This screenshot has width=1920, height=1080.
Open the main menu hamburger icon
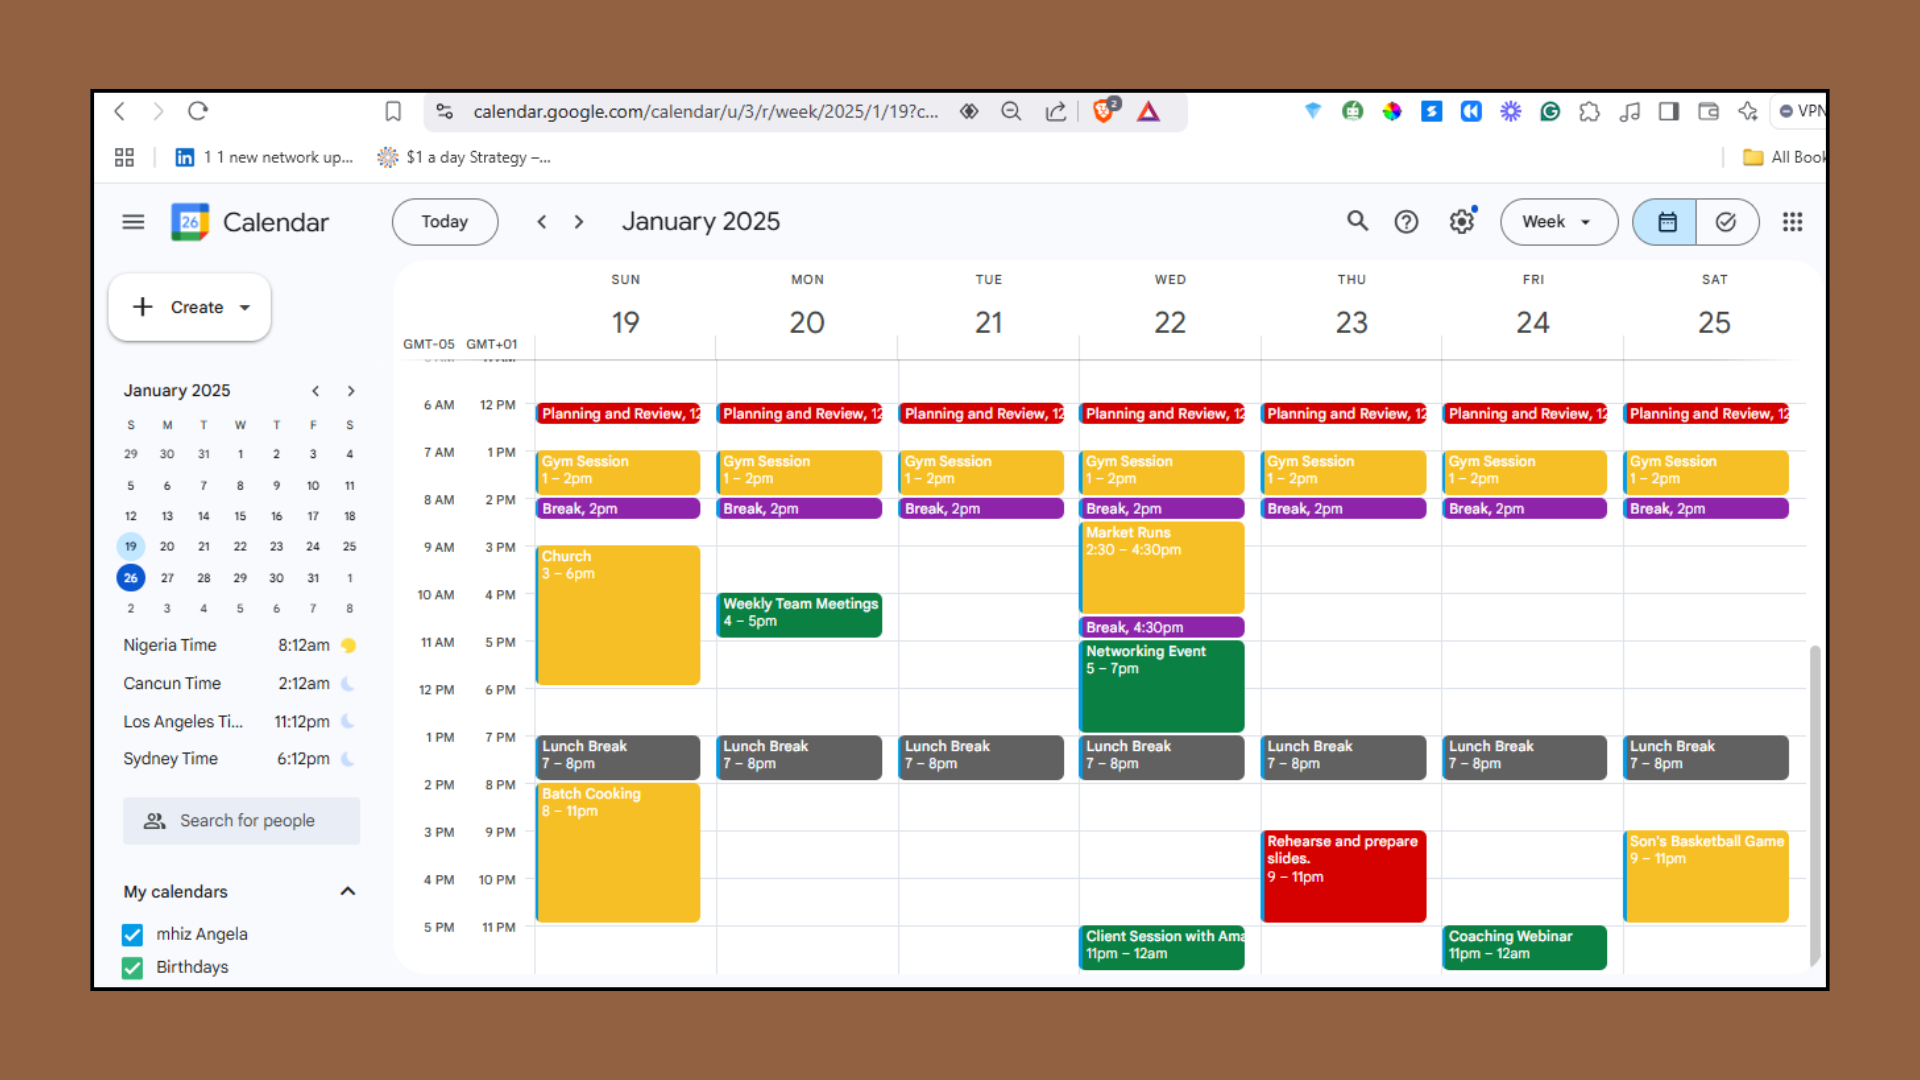click(x=133, y=222)
